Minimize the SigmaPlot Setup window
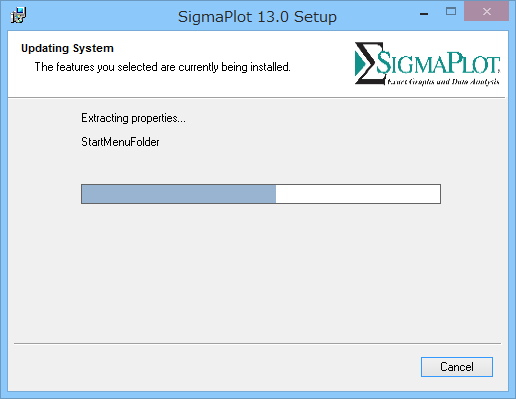Viewport: 516px width, 399px height. pos(424,14)
